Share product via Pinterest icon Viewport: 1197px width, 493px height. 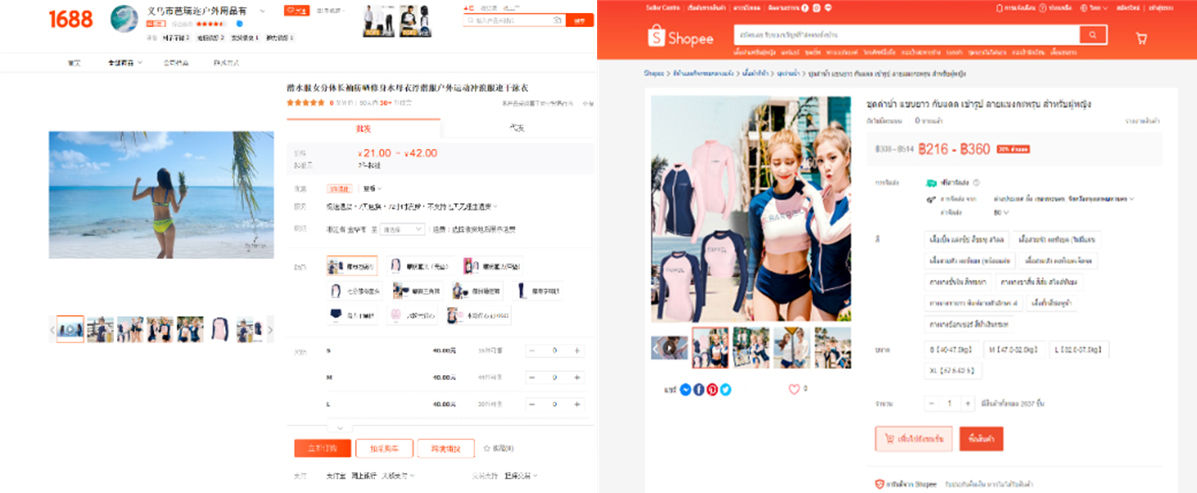point(712,389)
